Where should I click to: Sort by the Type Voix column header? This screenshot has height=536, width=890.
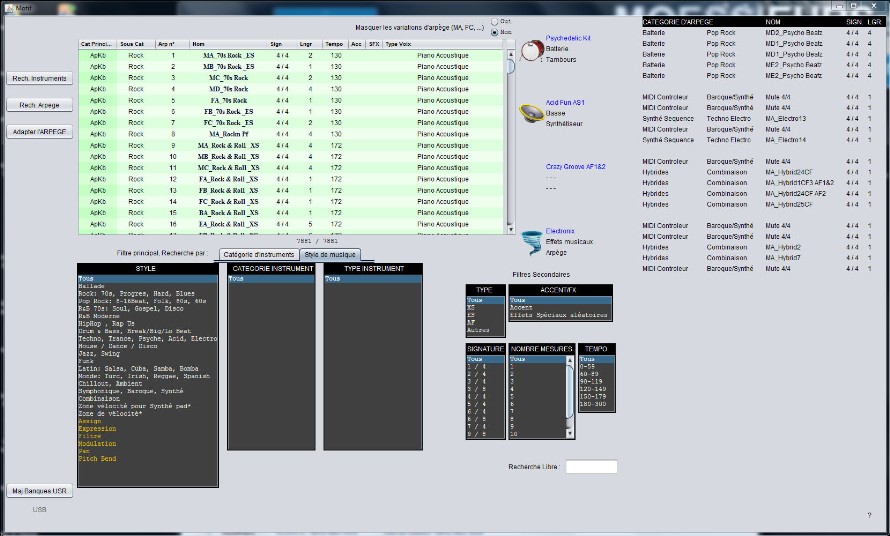point(443,44)
